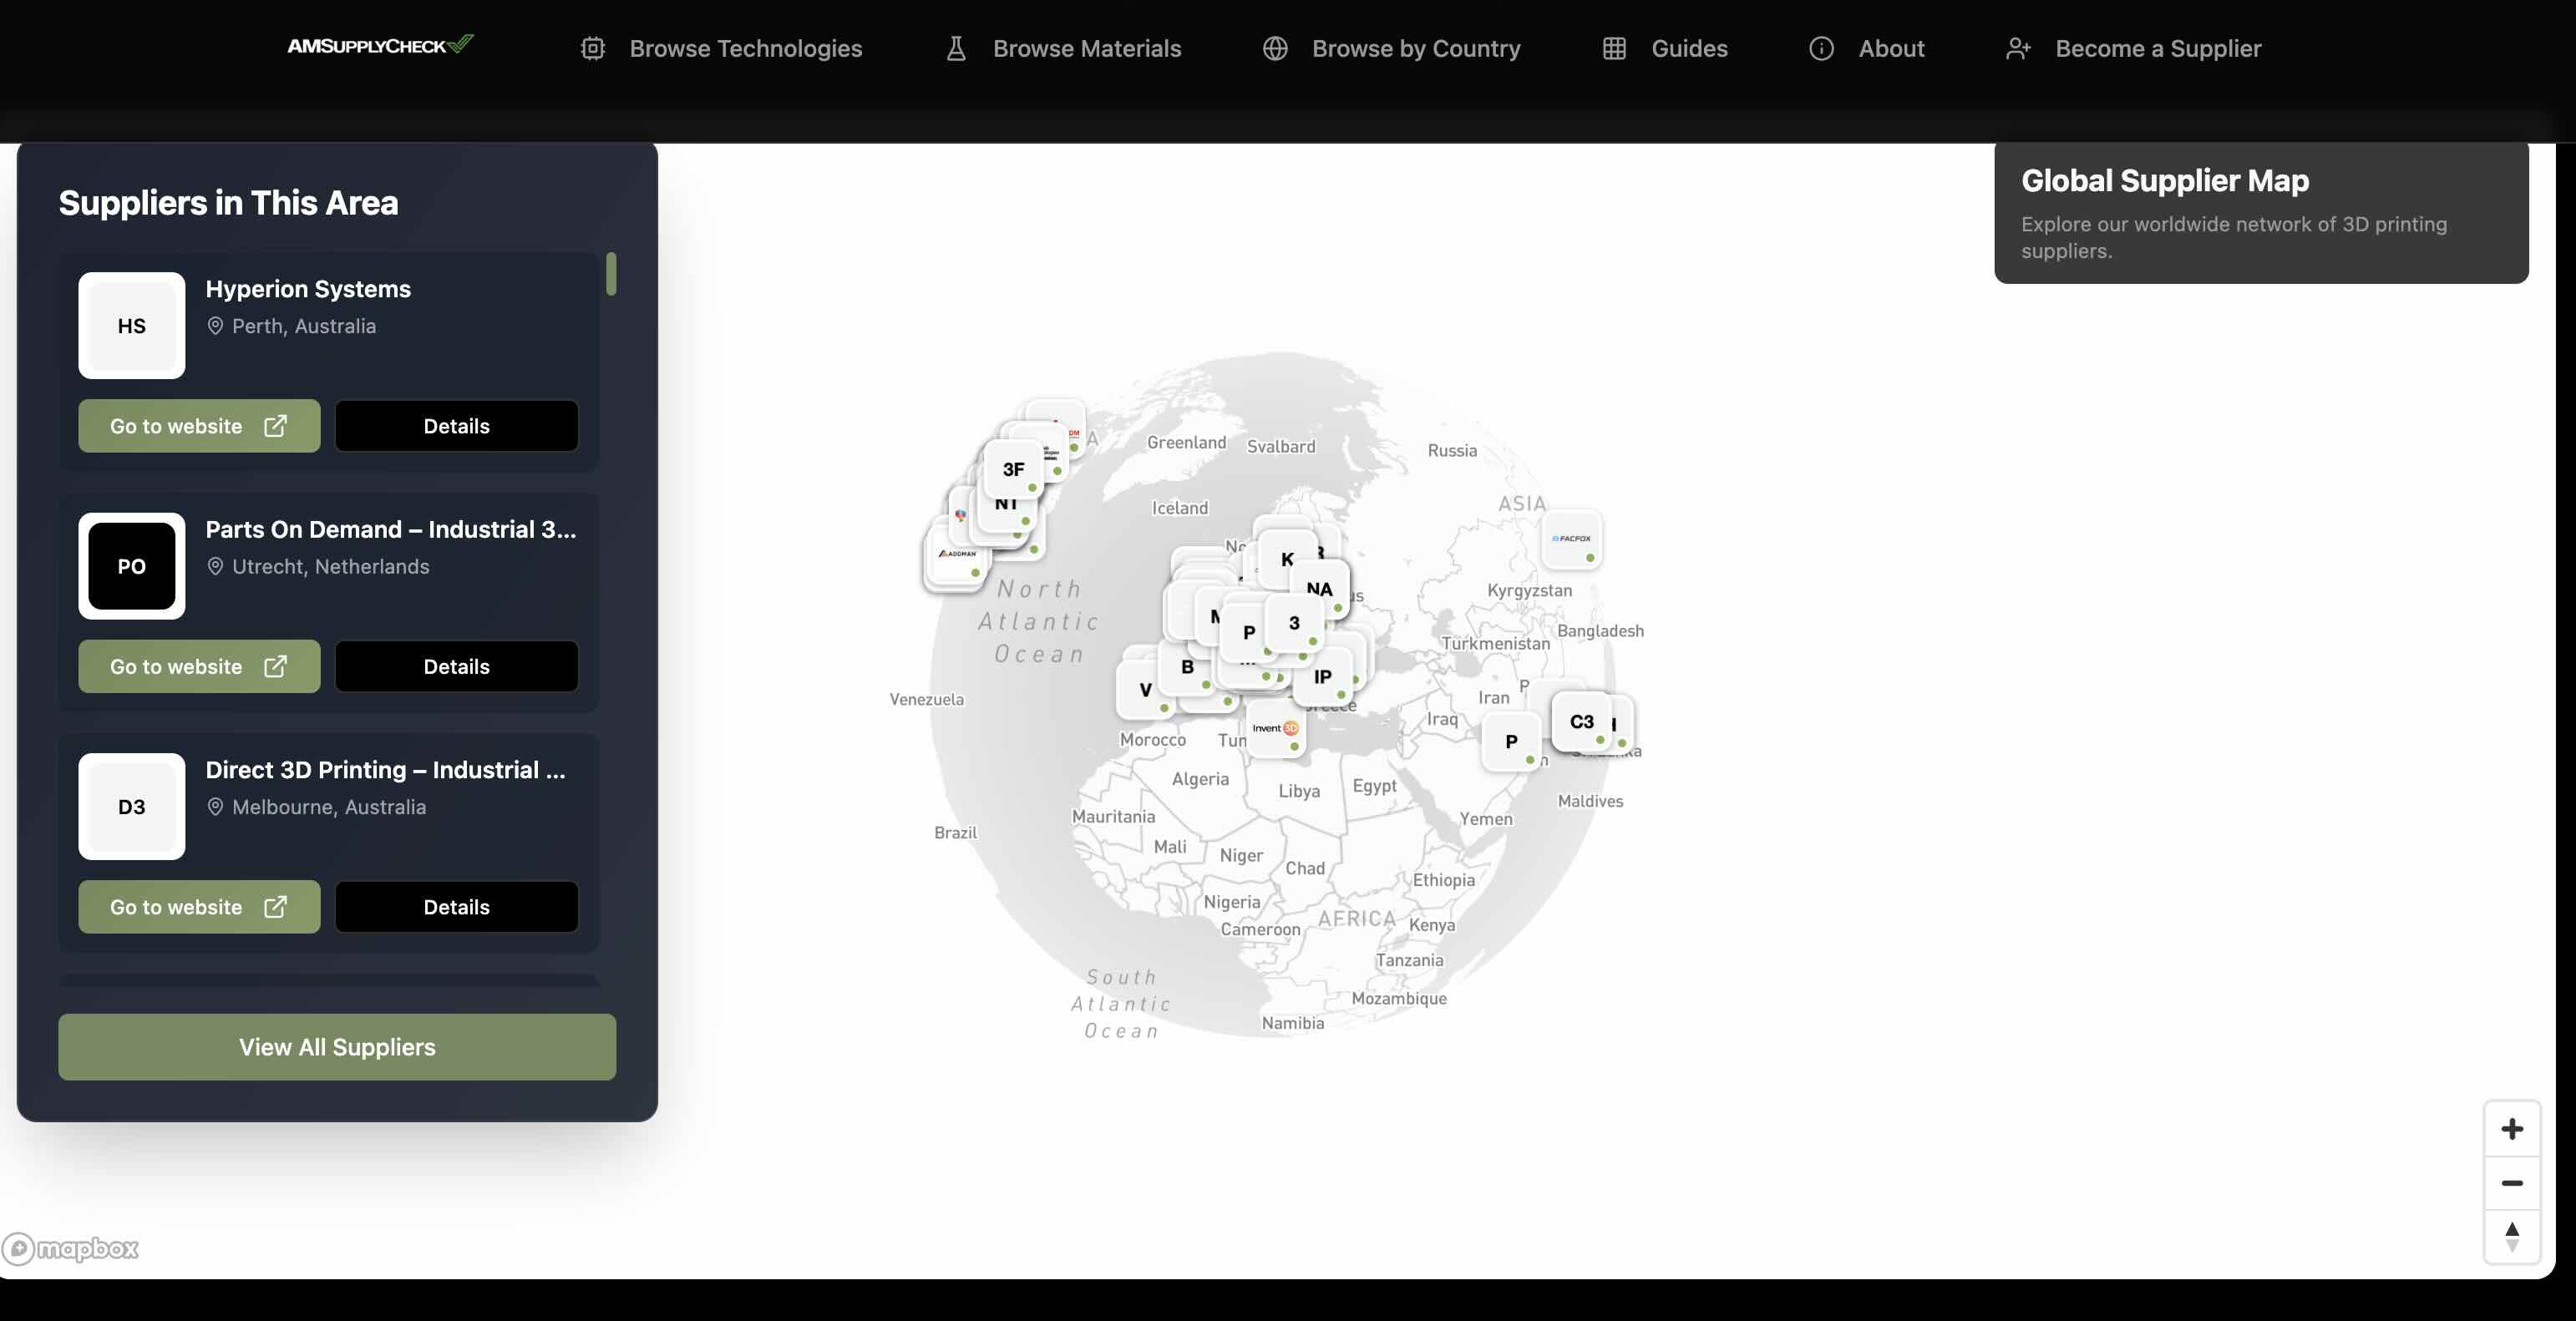Click the 3F supplier marker in North America

pos(1012,469)
